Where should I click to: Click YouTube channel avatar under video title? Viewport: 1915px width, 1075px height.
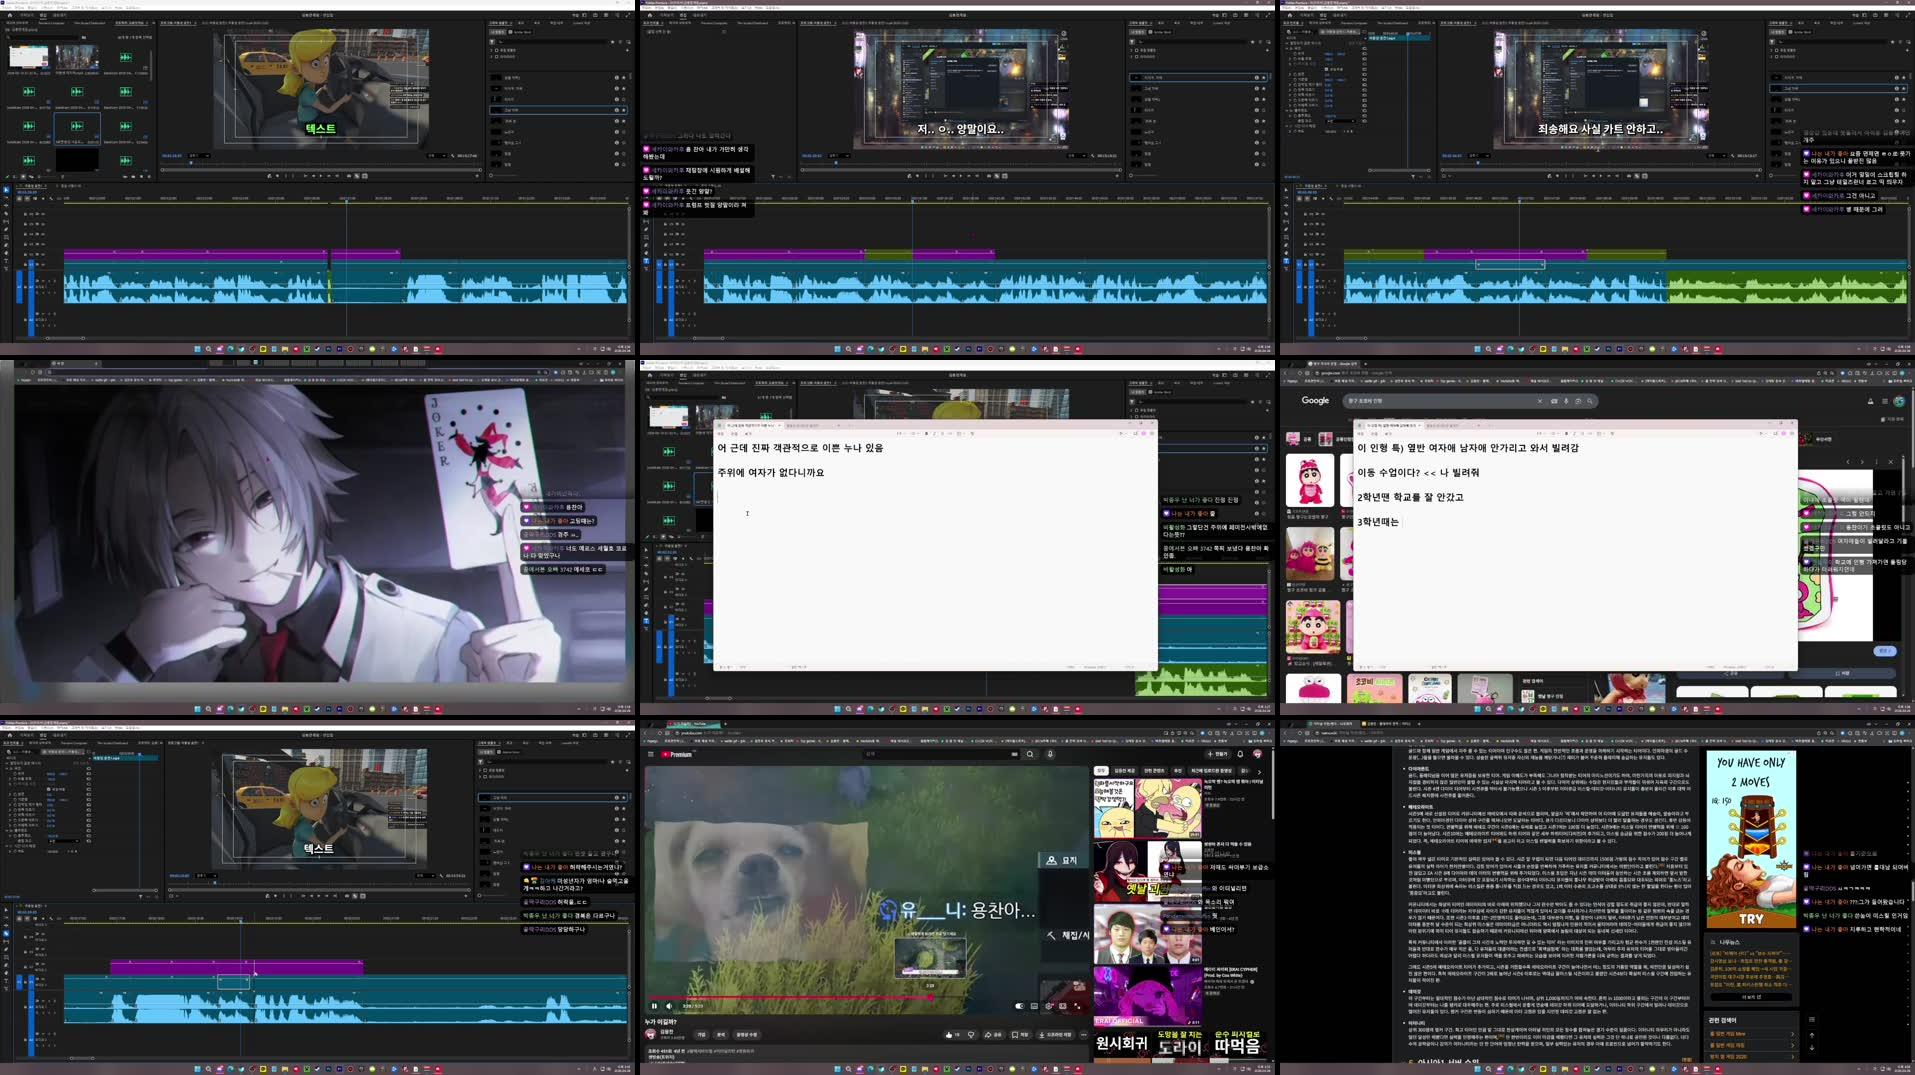click(650, 1034)
